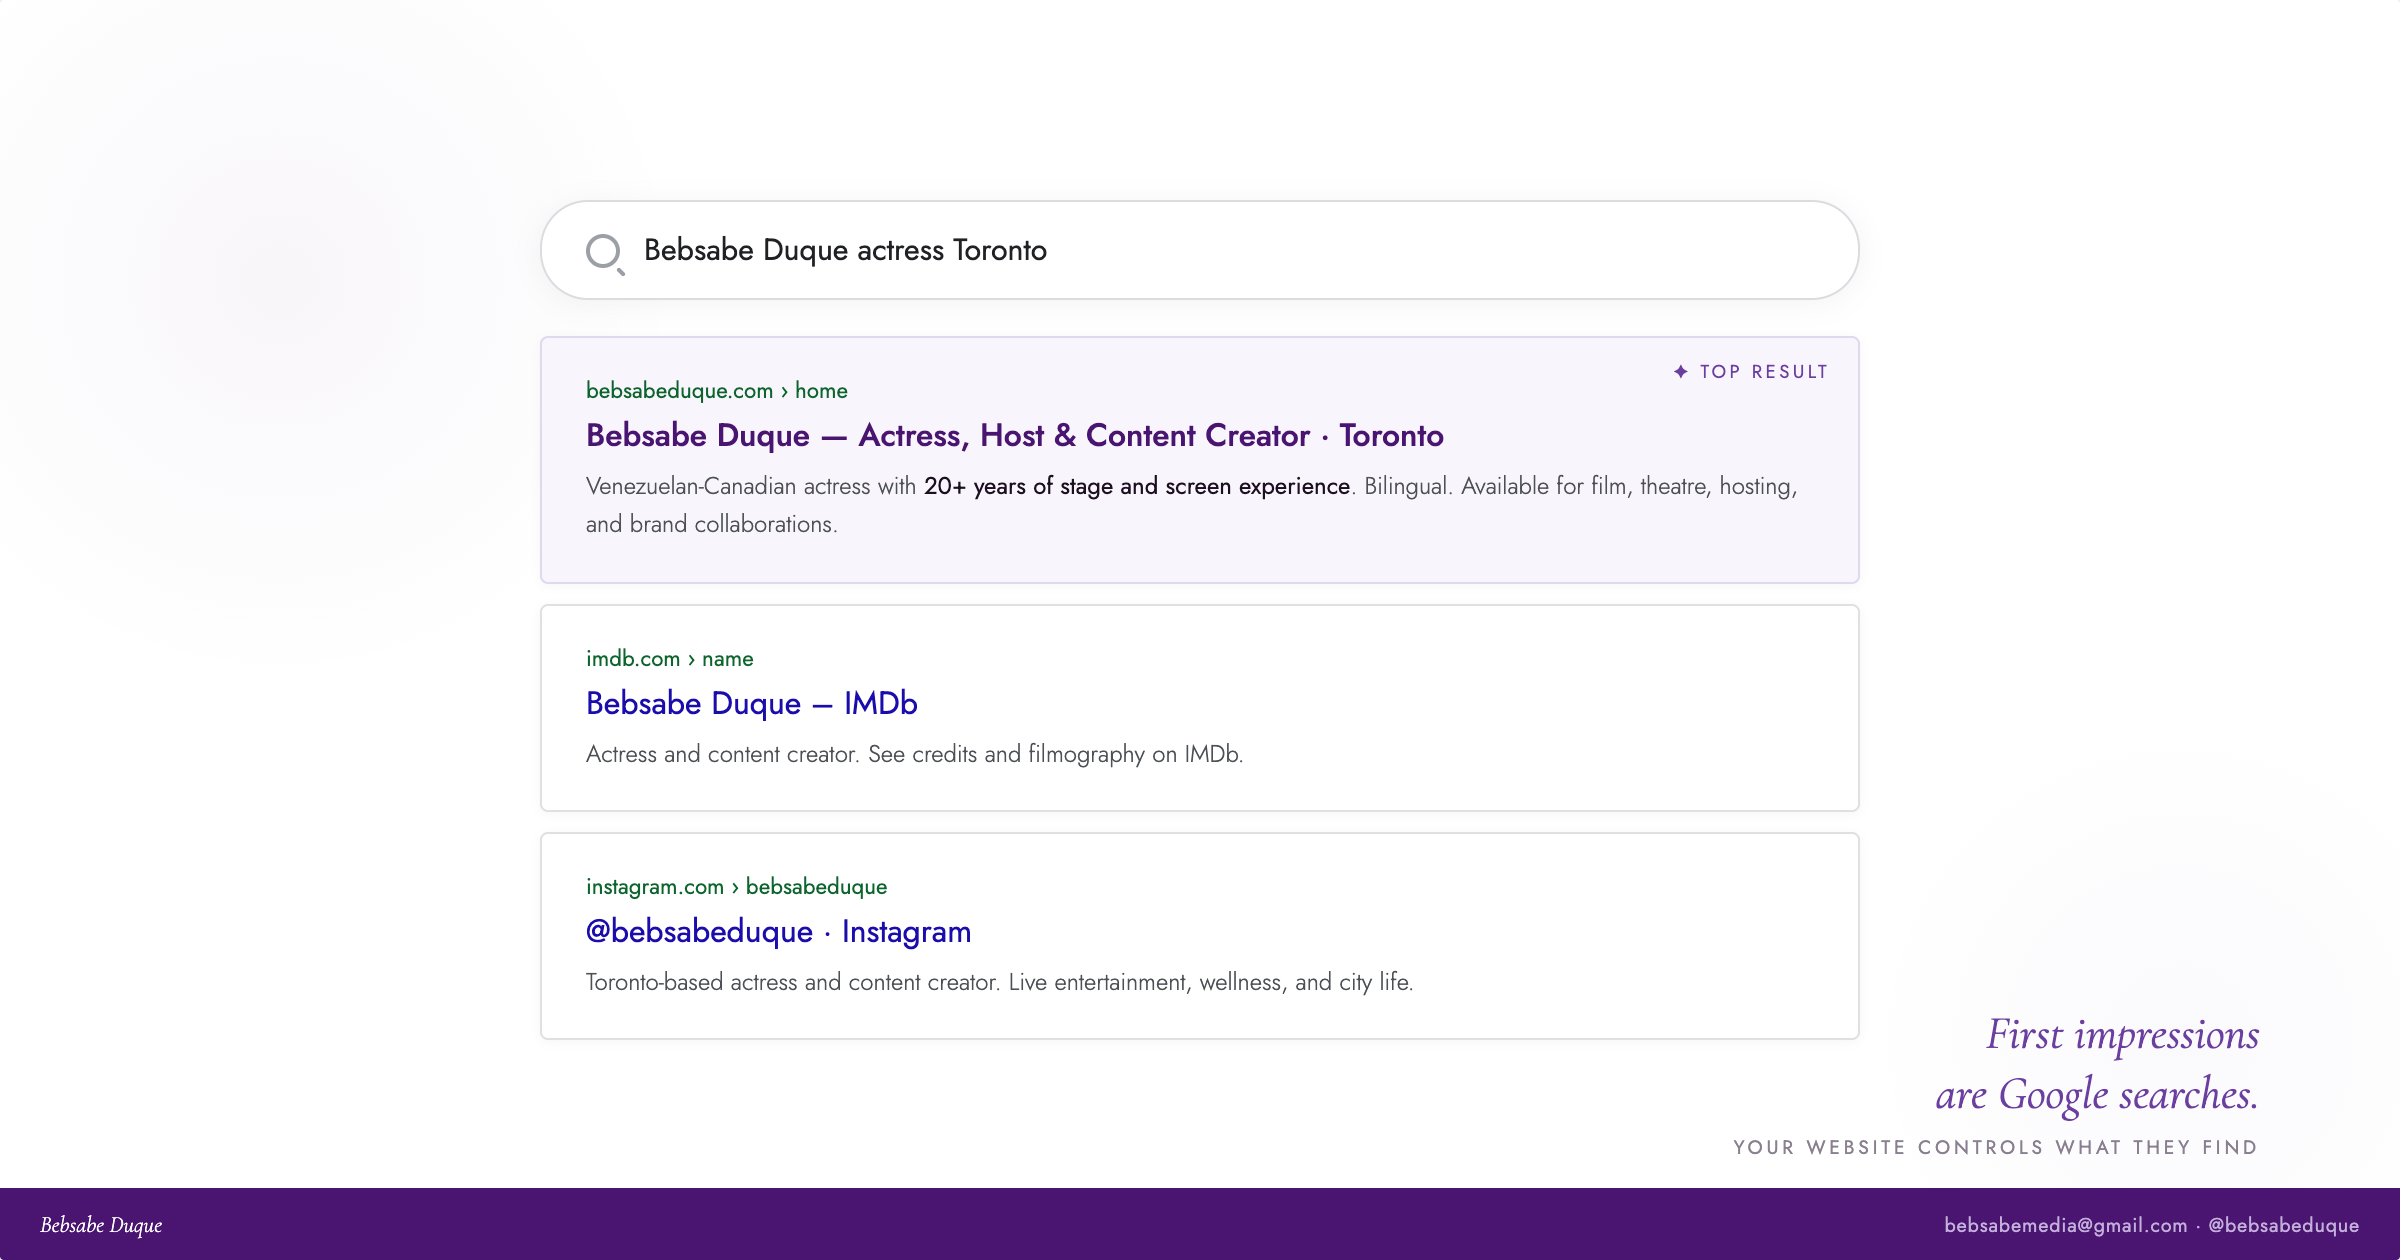Click the magnifying glass search icon
The height and width of the screenshot is (1260, 2400).
click(605, 250)
